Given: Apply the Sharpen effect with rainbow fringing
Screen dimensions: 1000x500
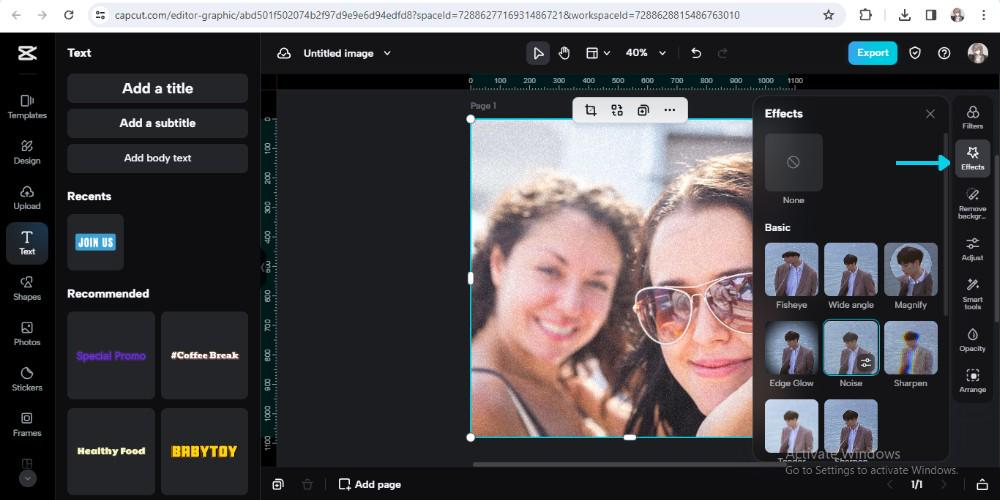Looking at the screenshot, I should tap(911, 348).
